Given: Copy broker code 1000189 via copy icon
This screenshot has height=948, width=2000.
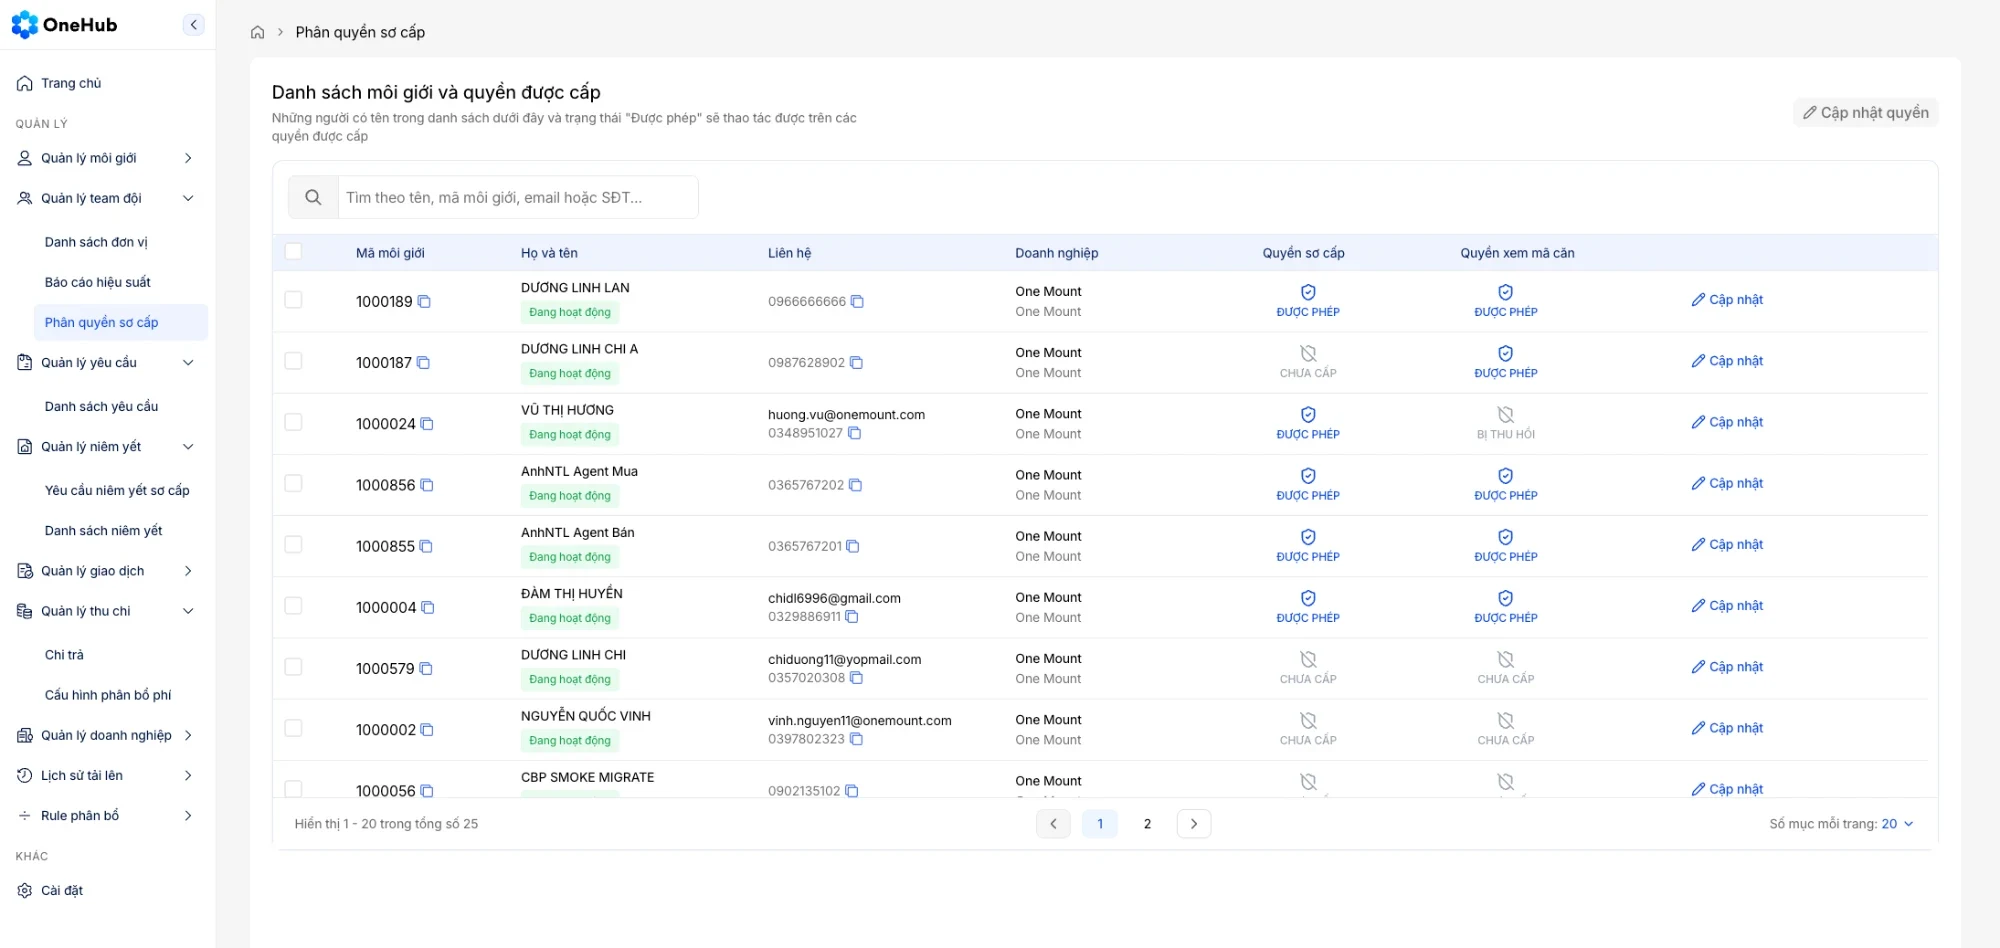Looking at the screenshot, I should [424, 301].
